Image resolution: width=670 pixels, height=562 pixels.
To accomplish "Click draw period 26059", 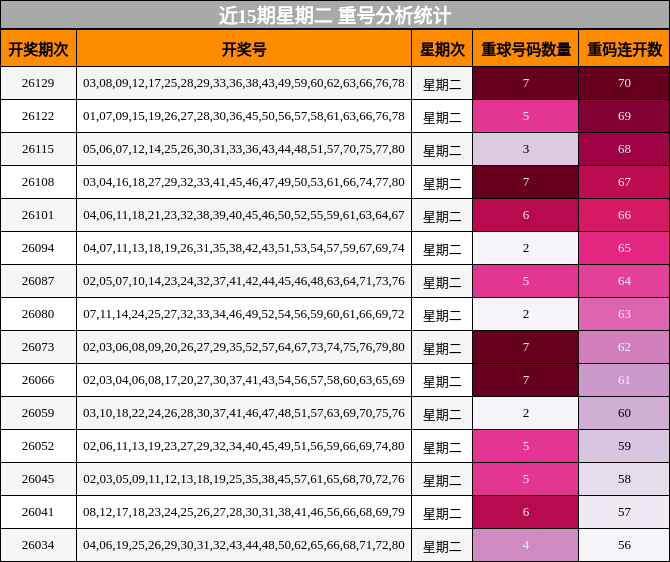I will pos(38,413).
